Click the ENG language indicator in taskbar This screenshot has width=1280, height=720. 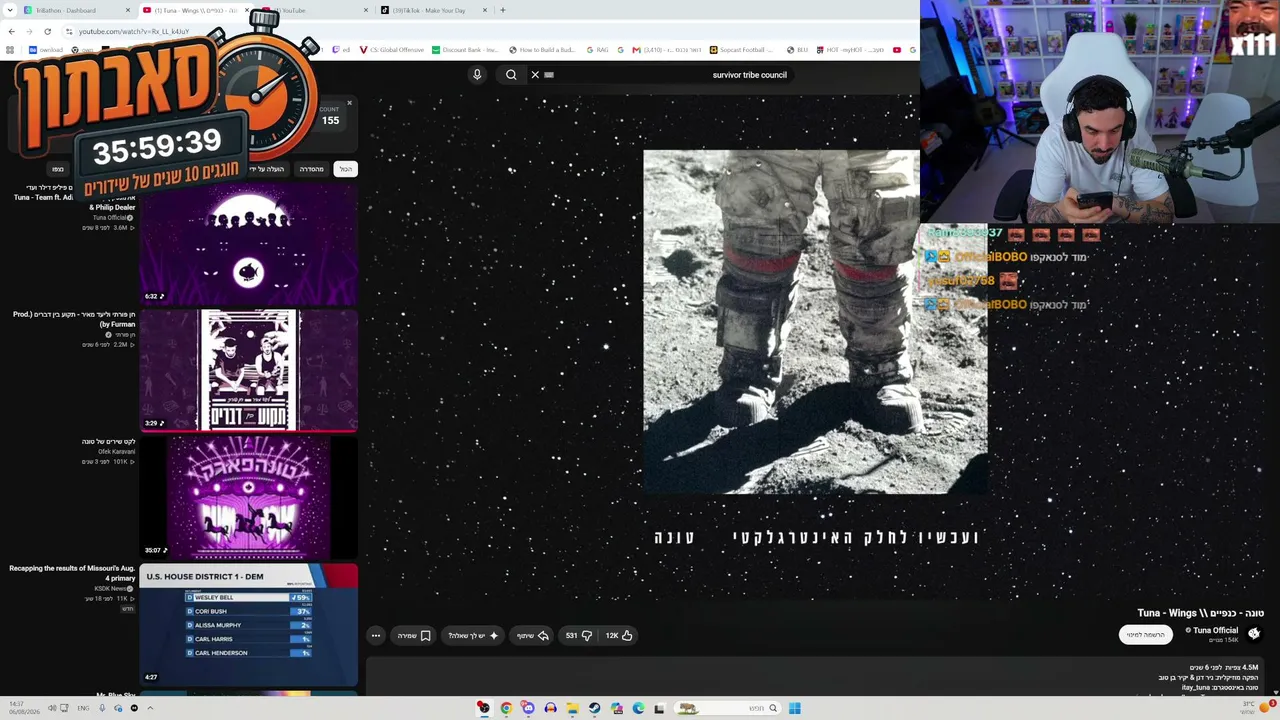point(83,708)
